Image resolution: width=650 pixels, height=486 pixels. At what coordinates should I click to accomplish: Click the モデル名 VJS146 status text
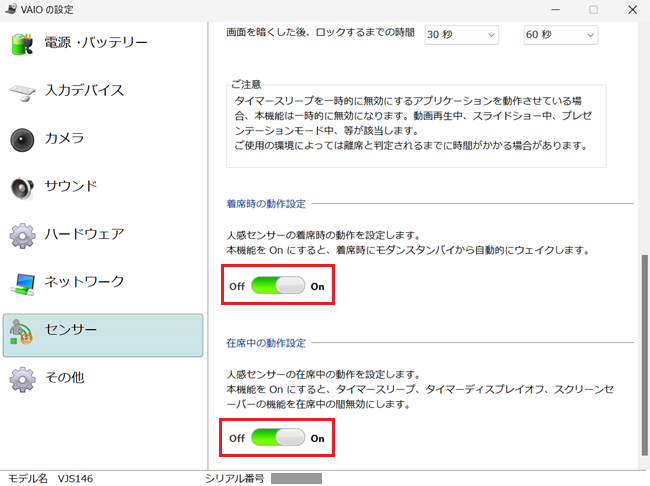51,479
